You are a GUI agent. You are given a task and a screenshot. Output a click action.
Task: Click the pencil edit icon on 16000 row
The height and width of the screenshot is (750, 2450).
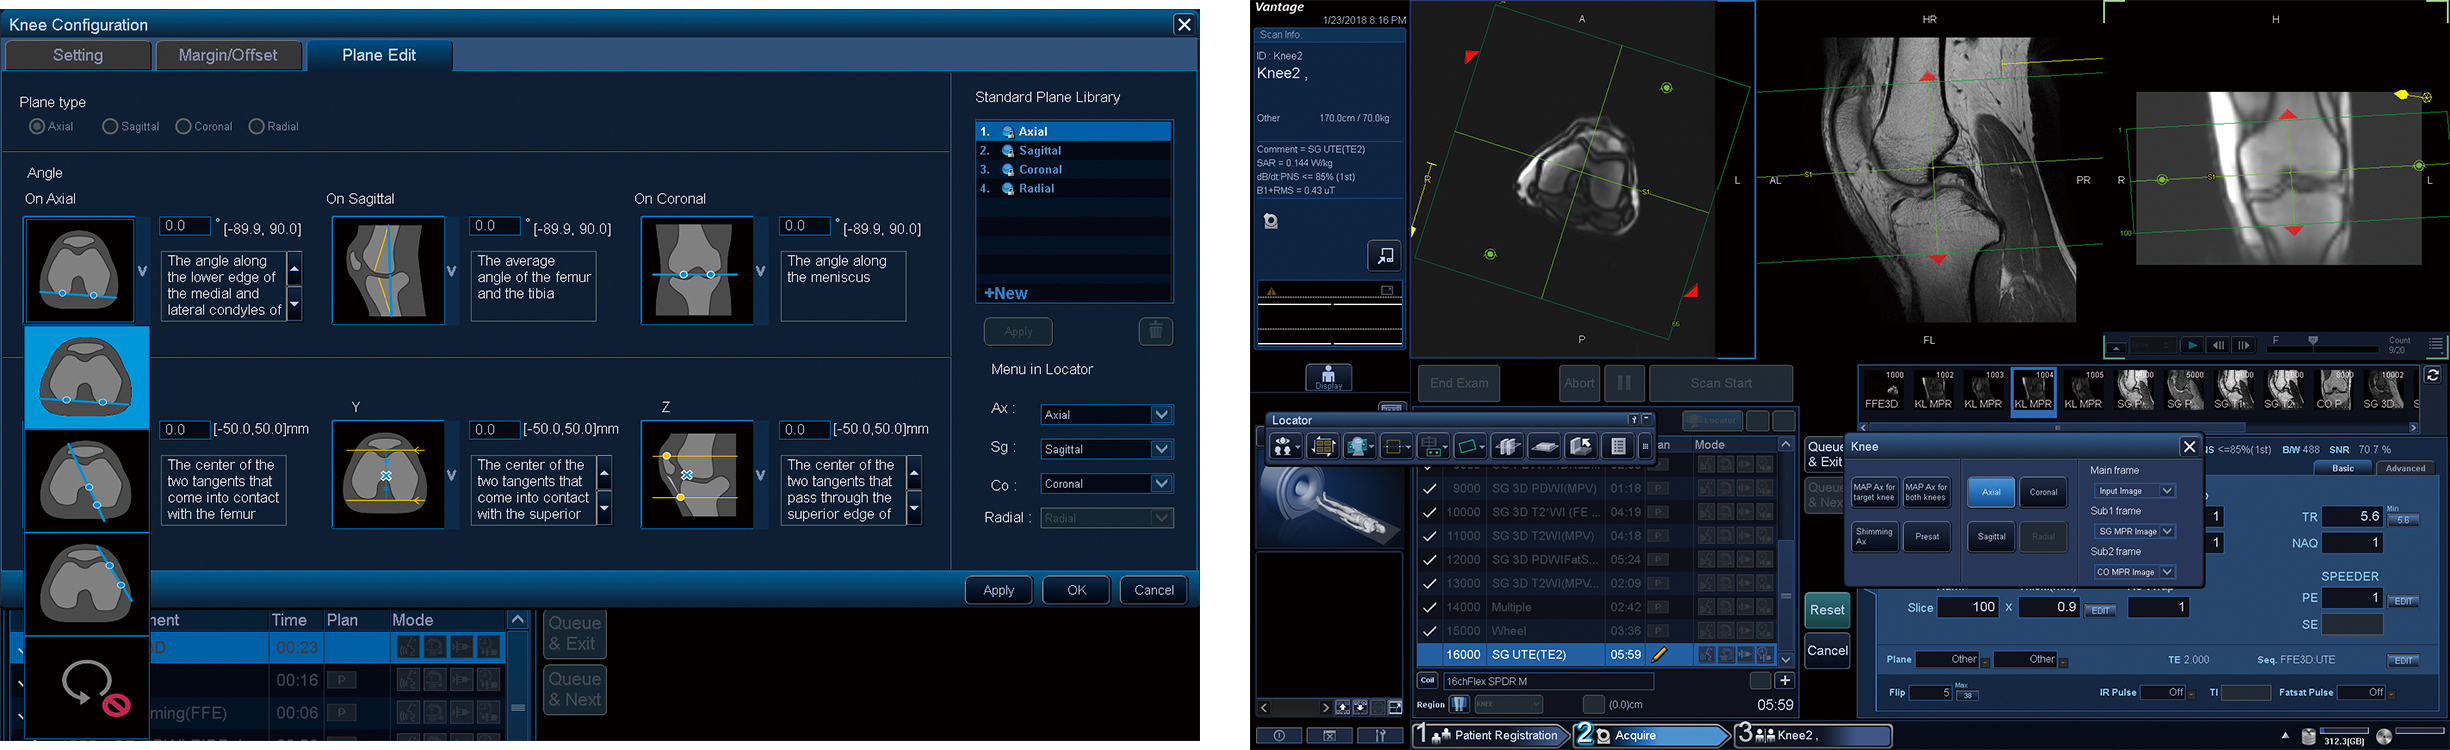[x=1659, y=655]
